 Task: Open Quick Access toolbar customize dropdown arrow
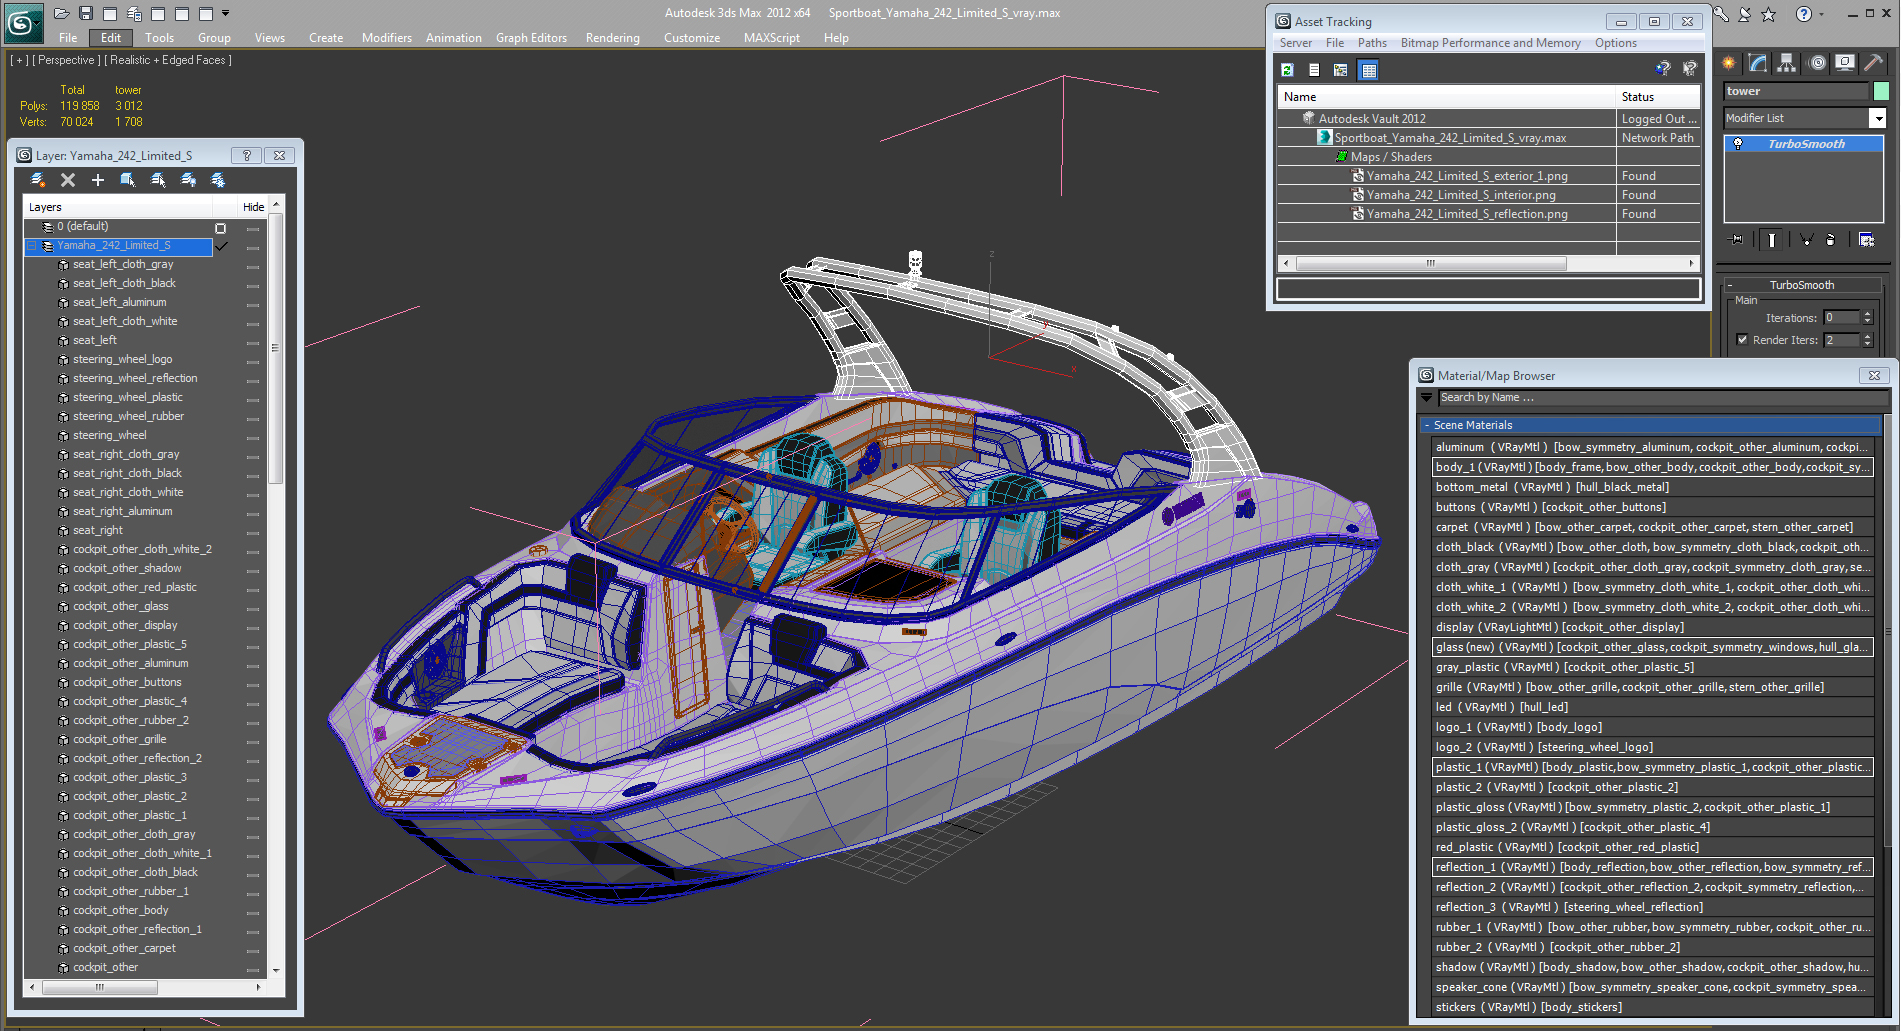pyautogui.click(x=226, y=13)
